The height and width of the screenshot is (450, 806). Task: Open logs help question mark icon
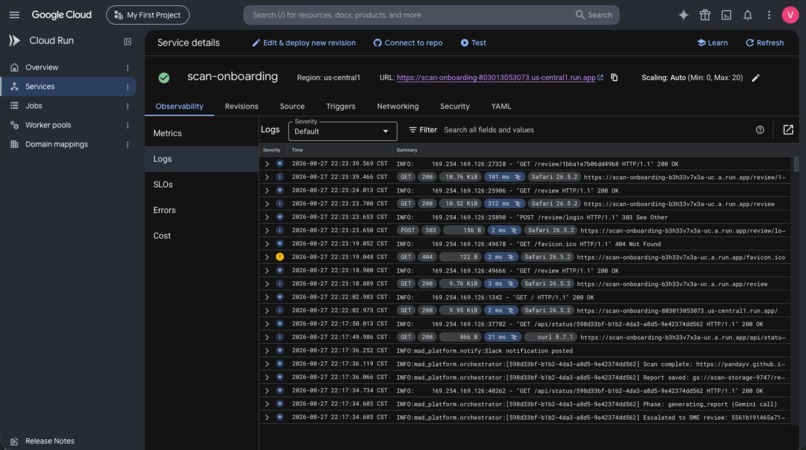760,130
